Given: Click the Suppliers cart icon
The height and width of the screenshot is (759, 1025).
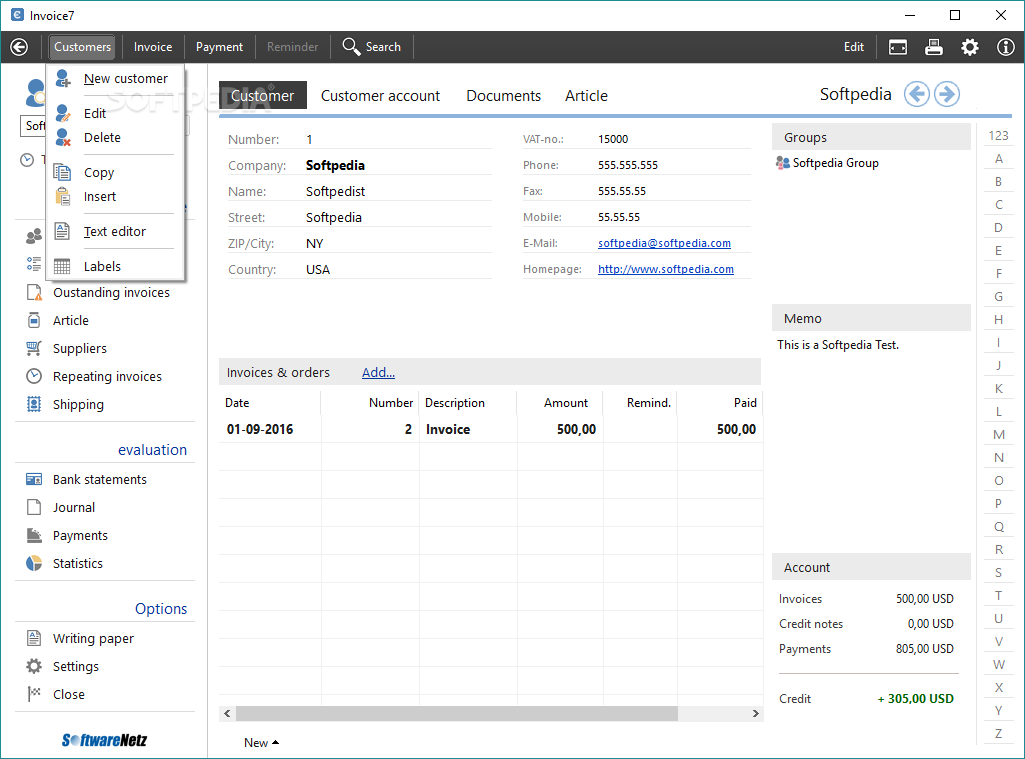Looking at the screenshot, I should [x=34, y=348].
